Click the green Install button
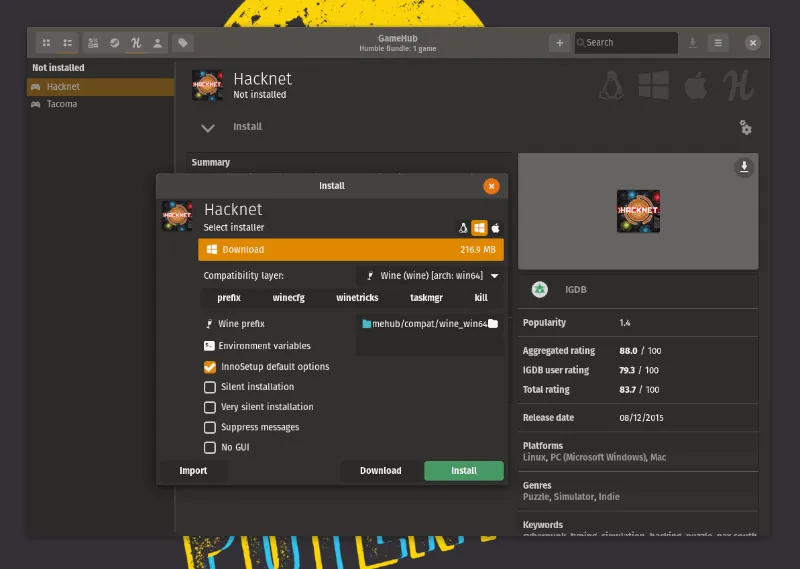 pyautogui.click(x=464, y=471)
